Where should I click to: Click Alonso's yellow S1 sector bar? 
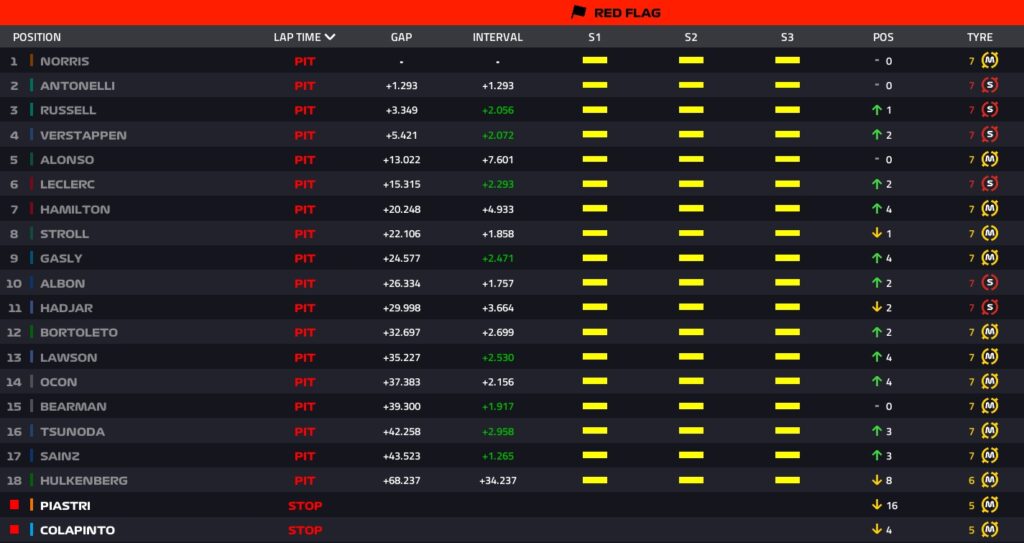click(595, 160)
